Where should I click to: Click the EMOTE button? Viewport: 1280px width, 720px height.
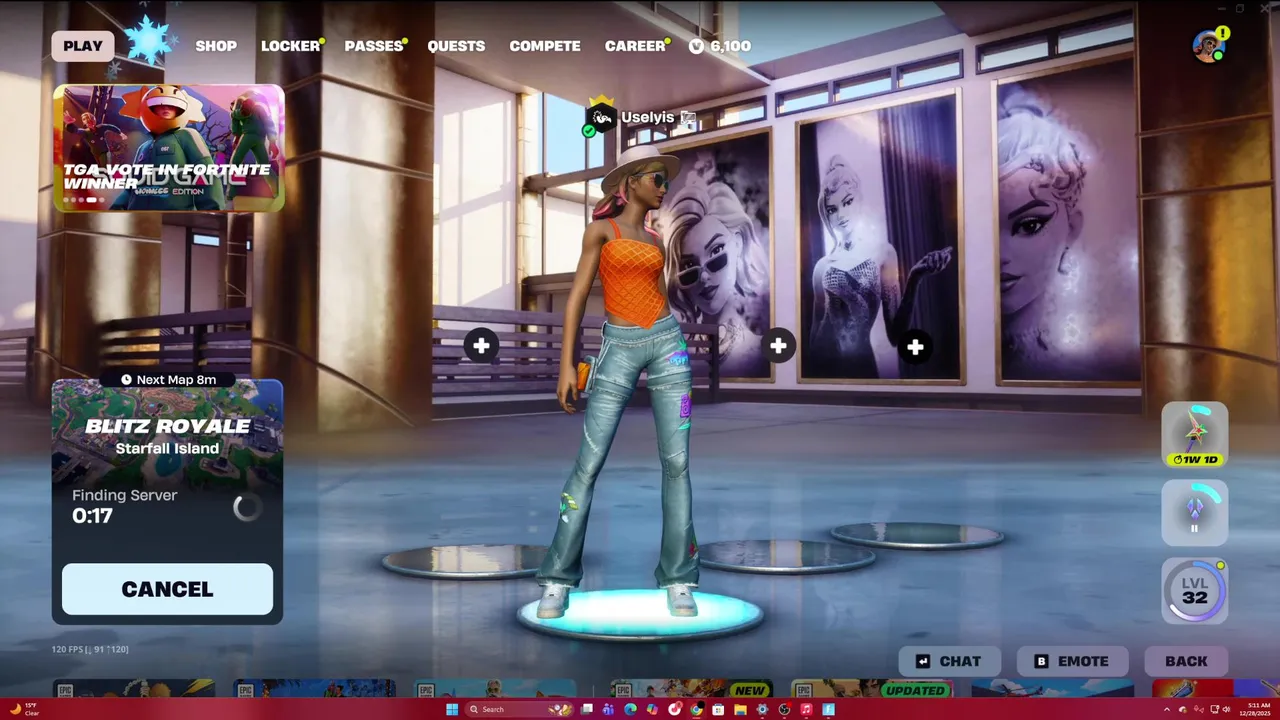(1072, 661)
